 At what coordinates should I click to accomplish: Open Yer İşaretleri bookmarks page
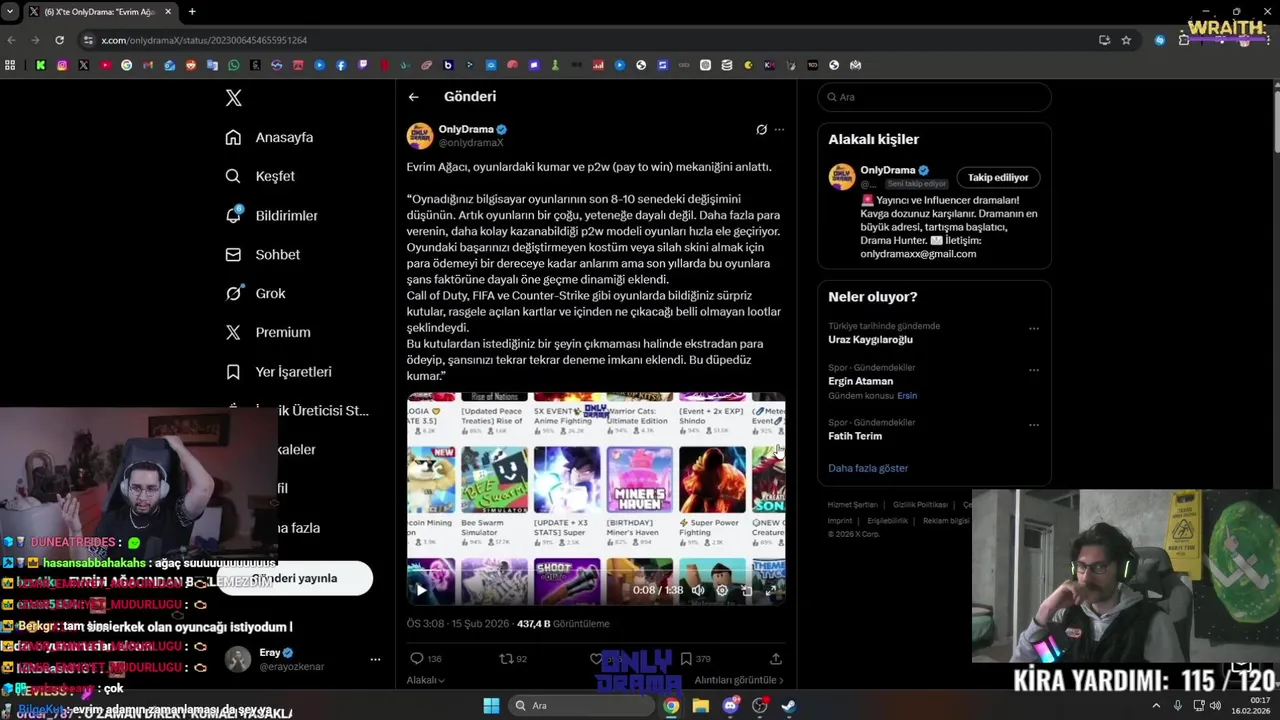278,371
